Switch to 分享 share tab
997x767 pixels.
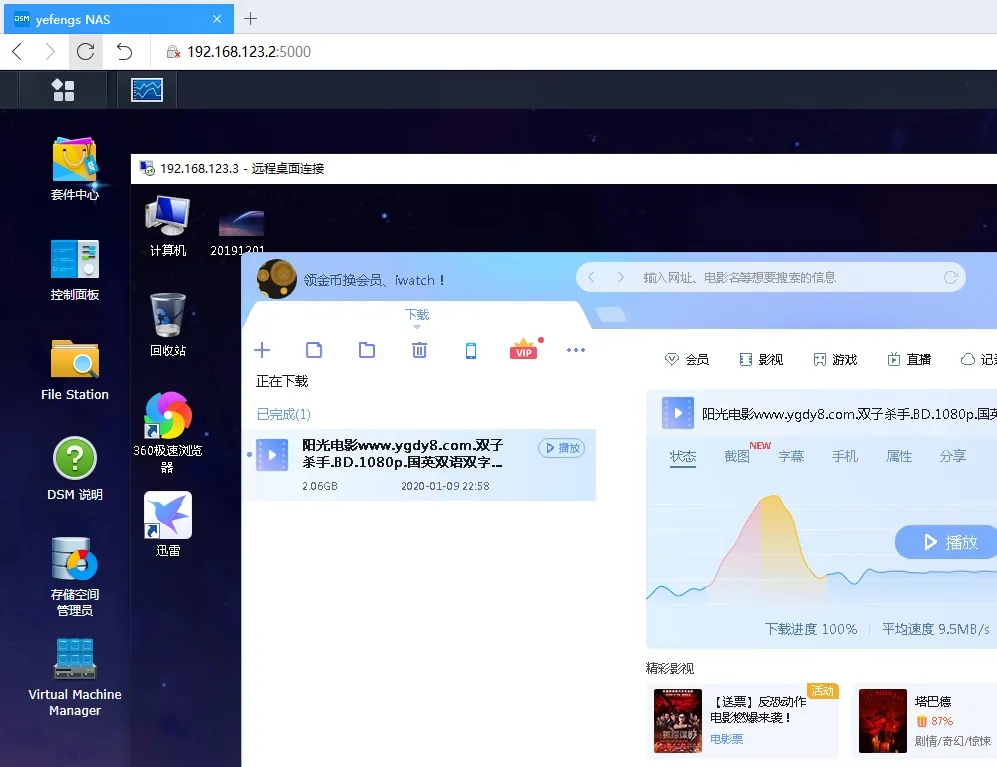952,456
